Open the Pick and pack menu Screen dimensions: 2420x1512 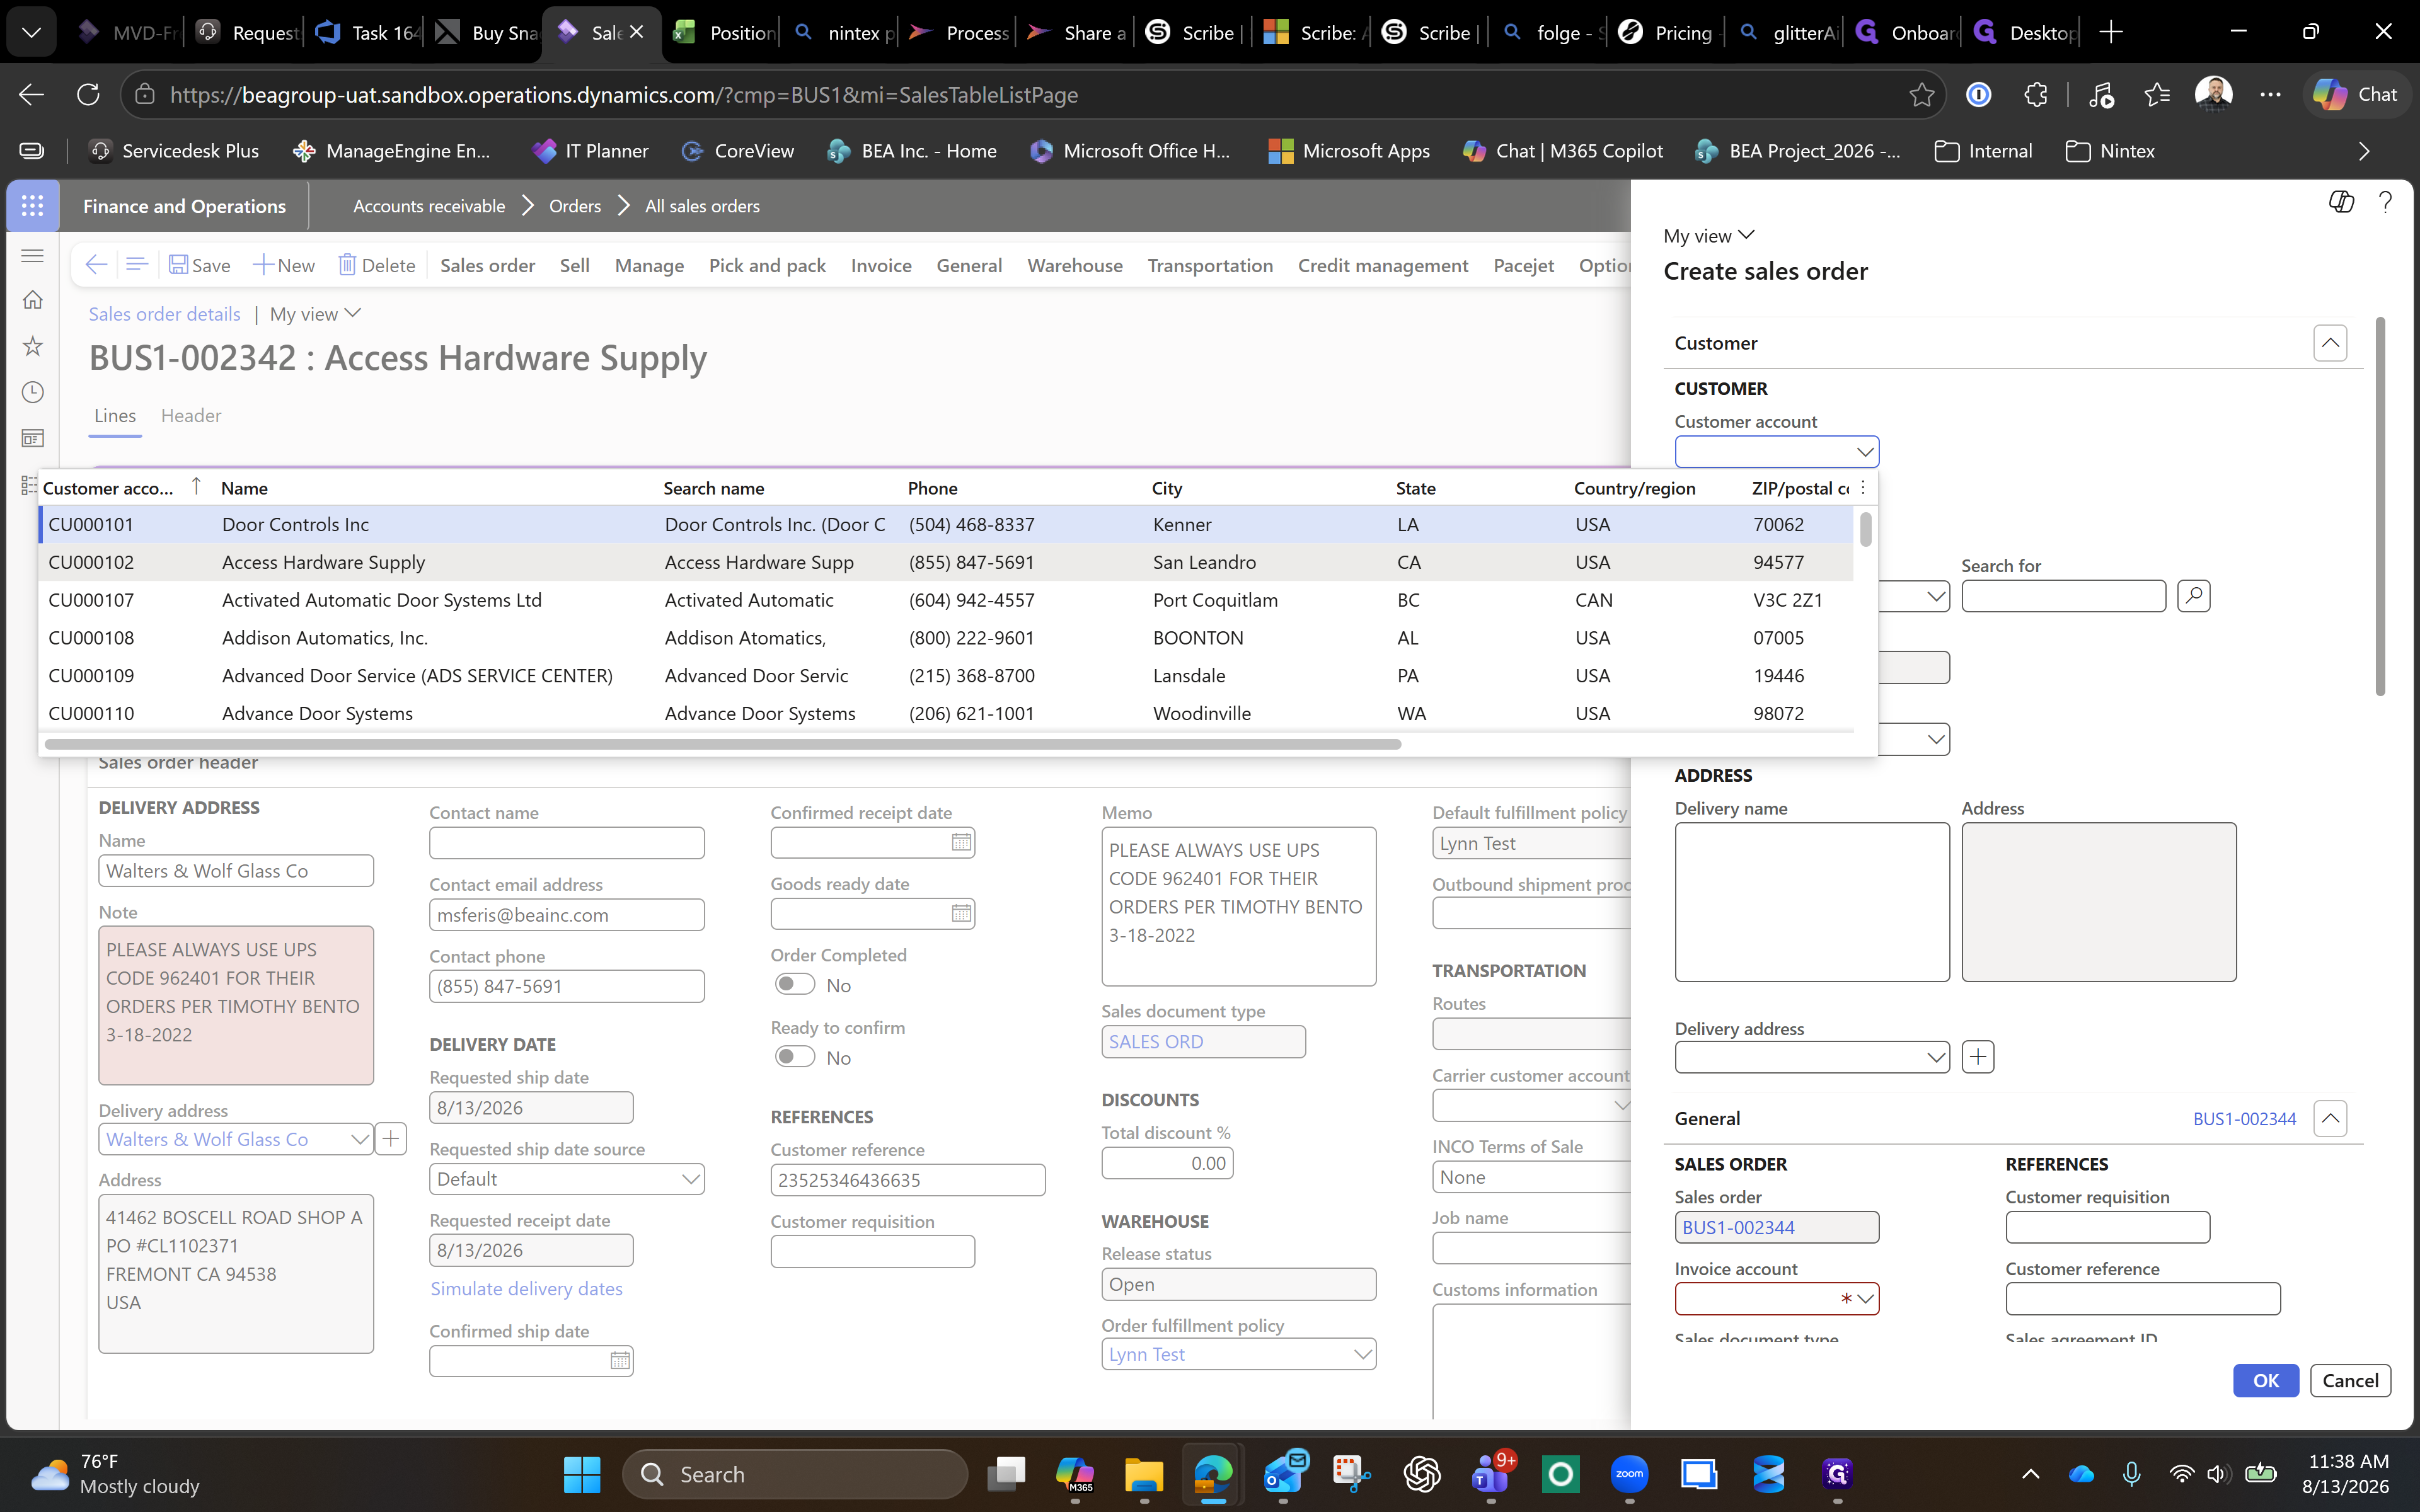767,265
